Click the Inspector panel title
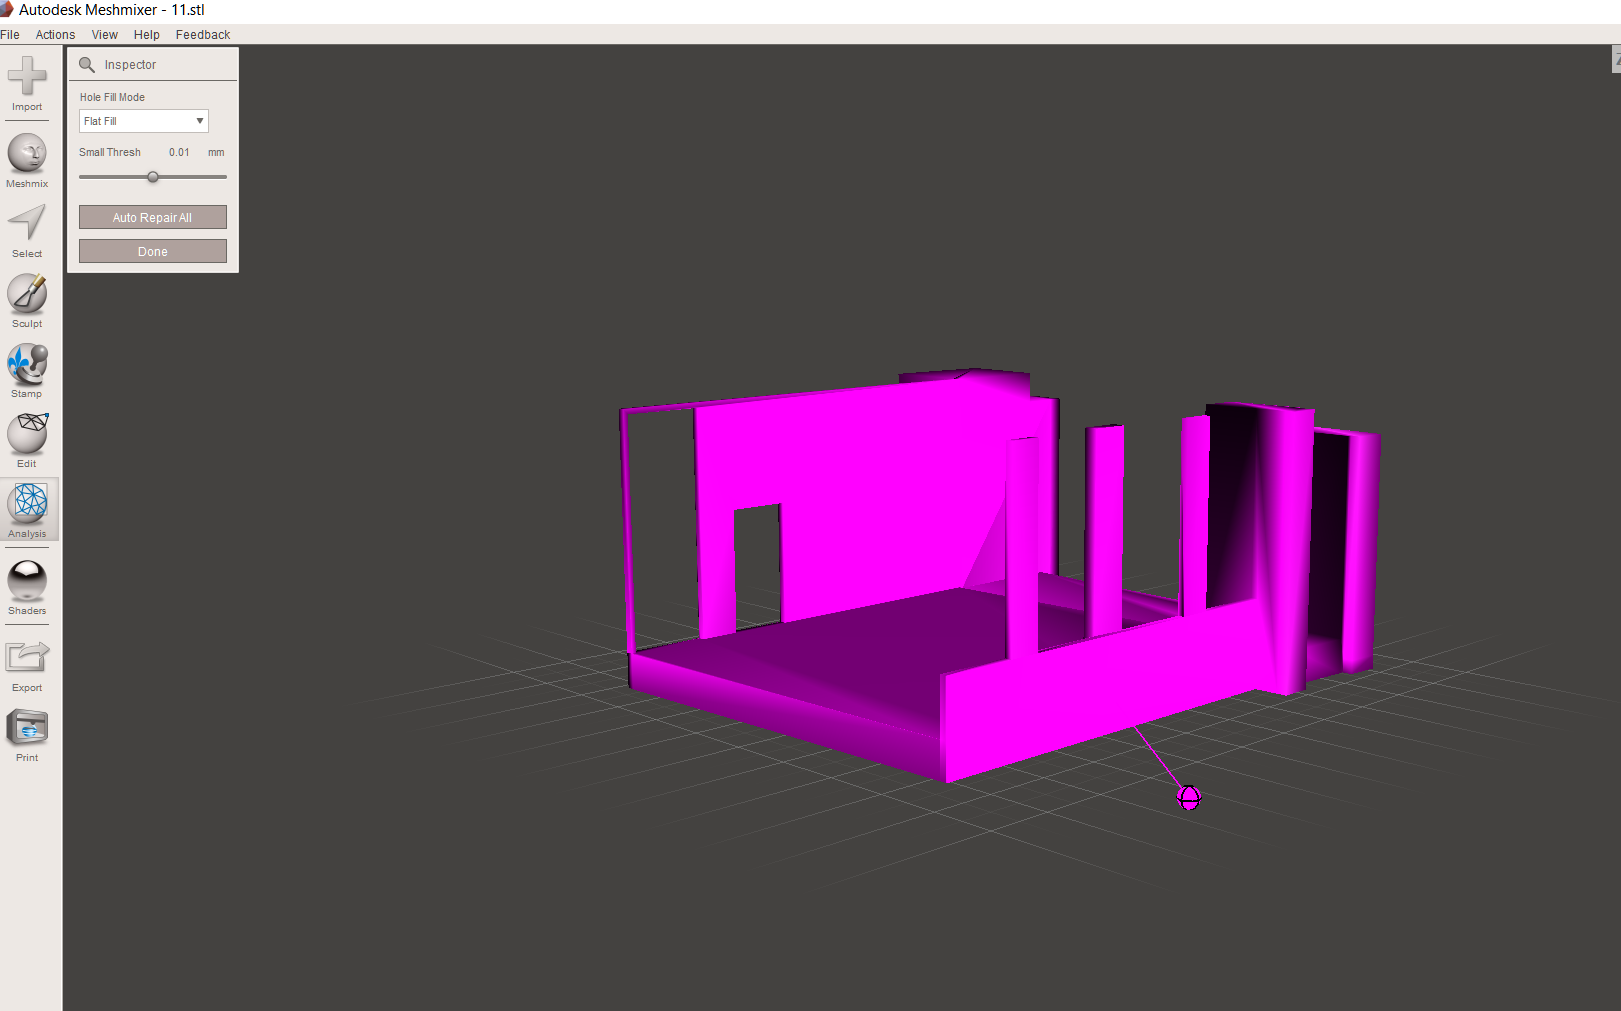Viewport: 1621px width, 1011px height. (130, 64)
